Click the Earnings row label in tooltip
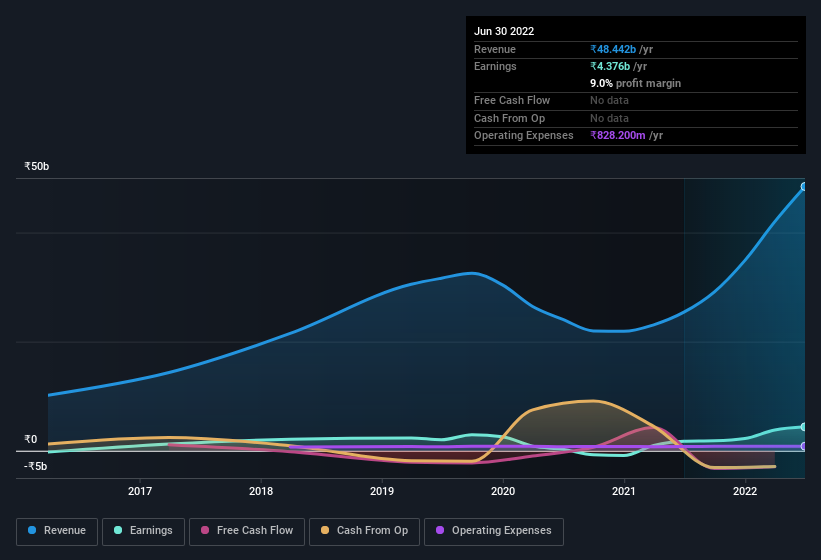Viewport: 821px width, 560px height. (x=495, y=66)
